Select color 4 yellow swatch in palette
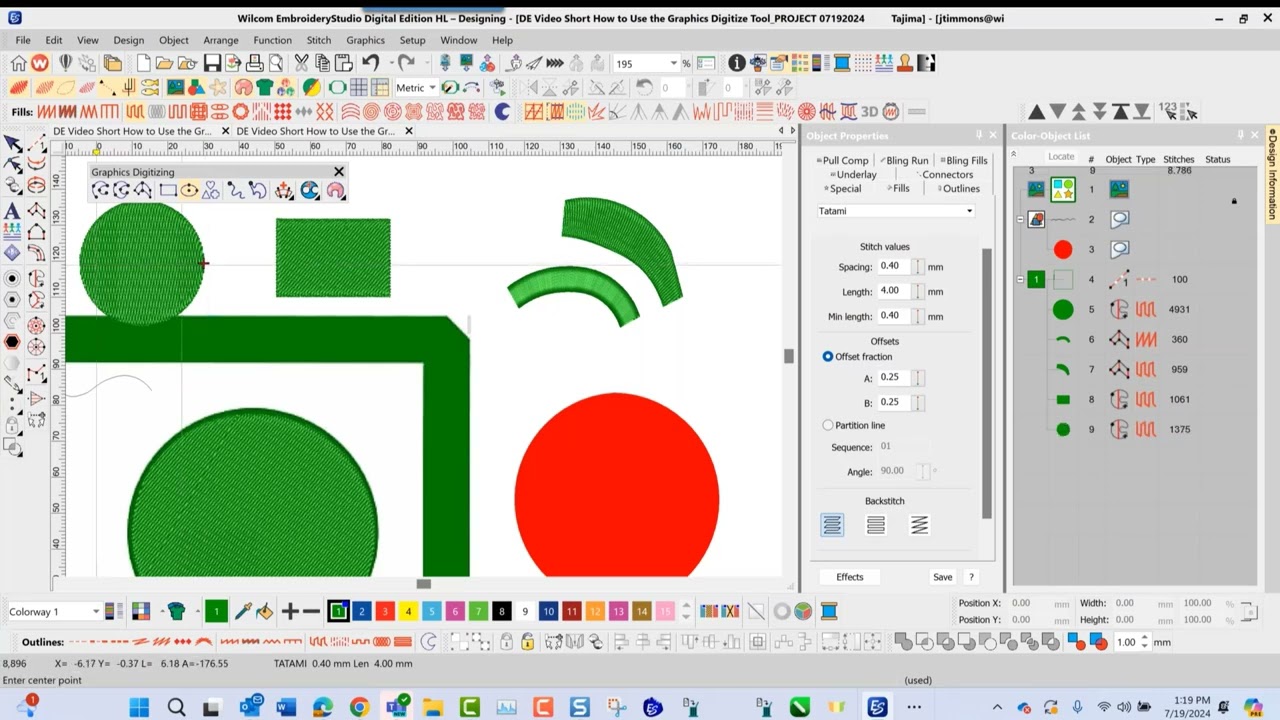 [408, 611]
